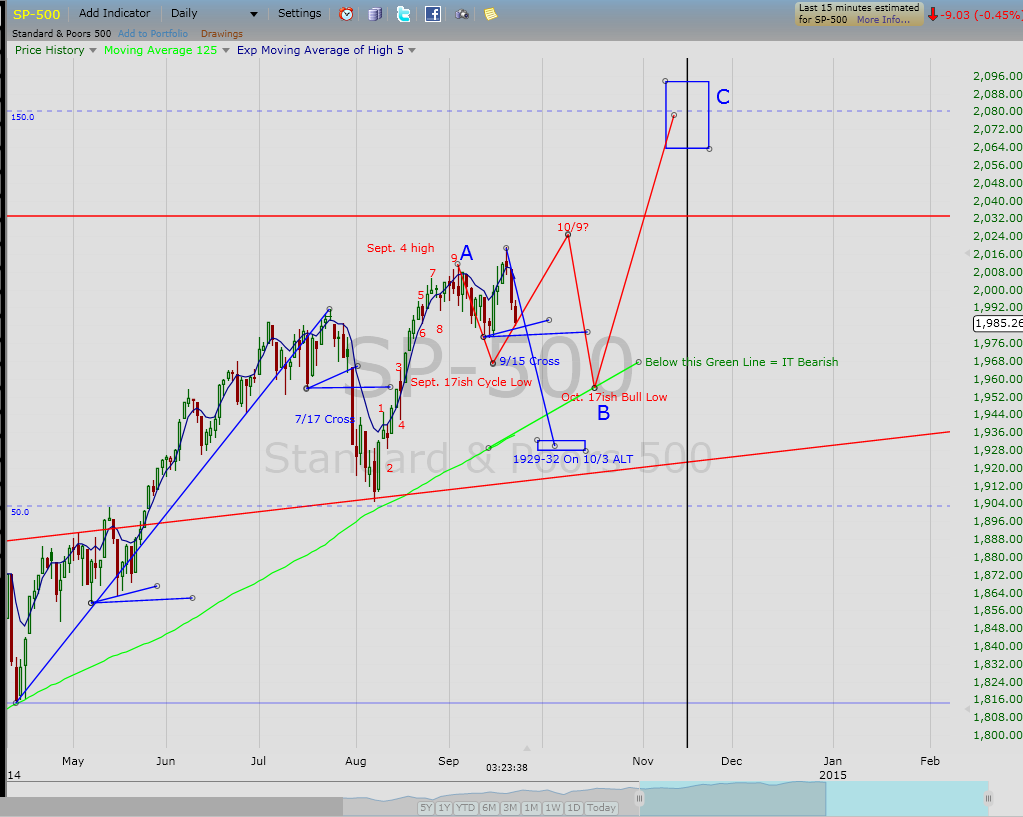Screen dimensions: 1023x817
Task: Click the blue rectangle drawing near C
Action: (x=687, y=115)
